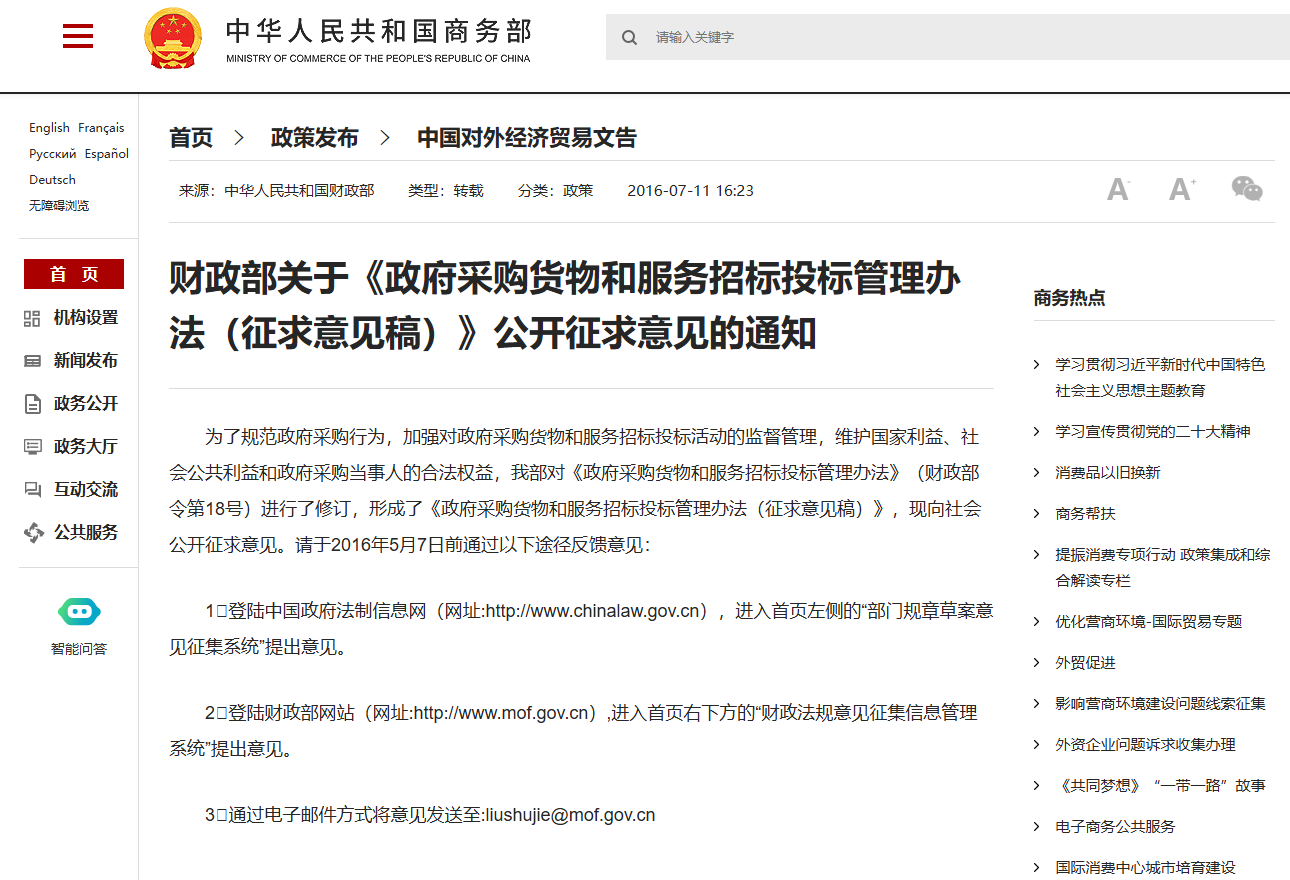Expand chevron beside 商务帮扶 topic
Viewport: 1290px width, 880px height.
(1037, 514)
